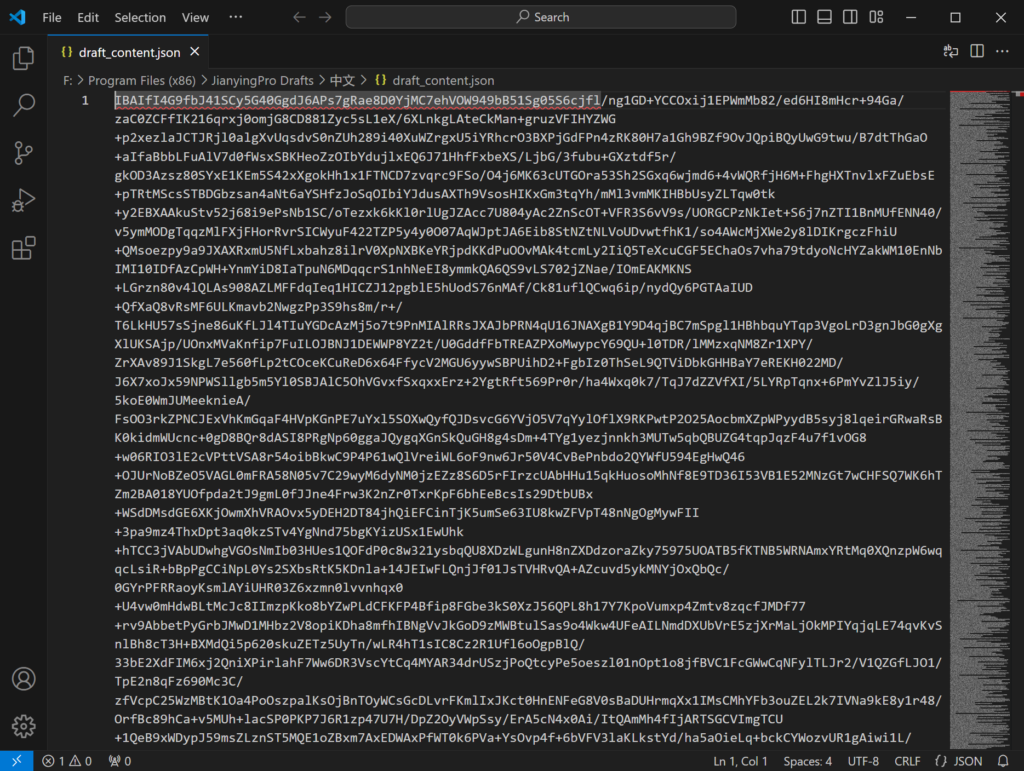Click the F: breadcrumb segment
The height and width of the screenshot is (771, 1024).
(x=67, y=80)
